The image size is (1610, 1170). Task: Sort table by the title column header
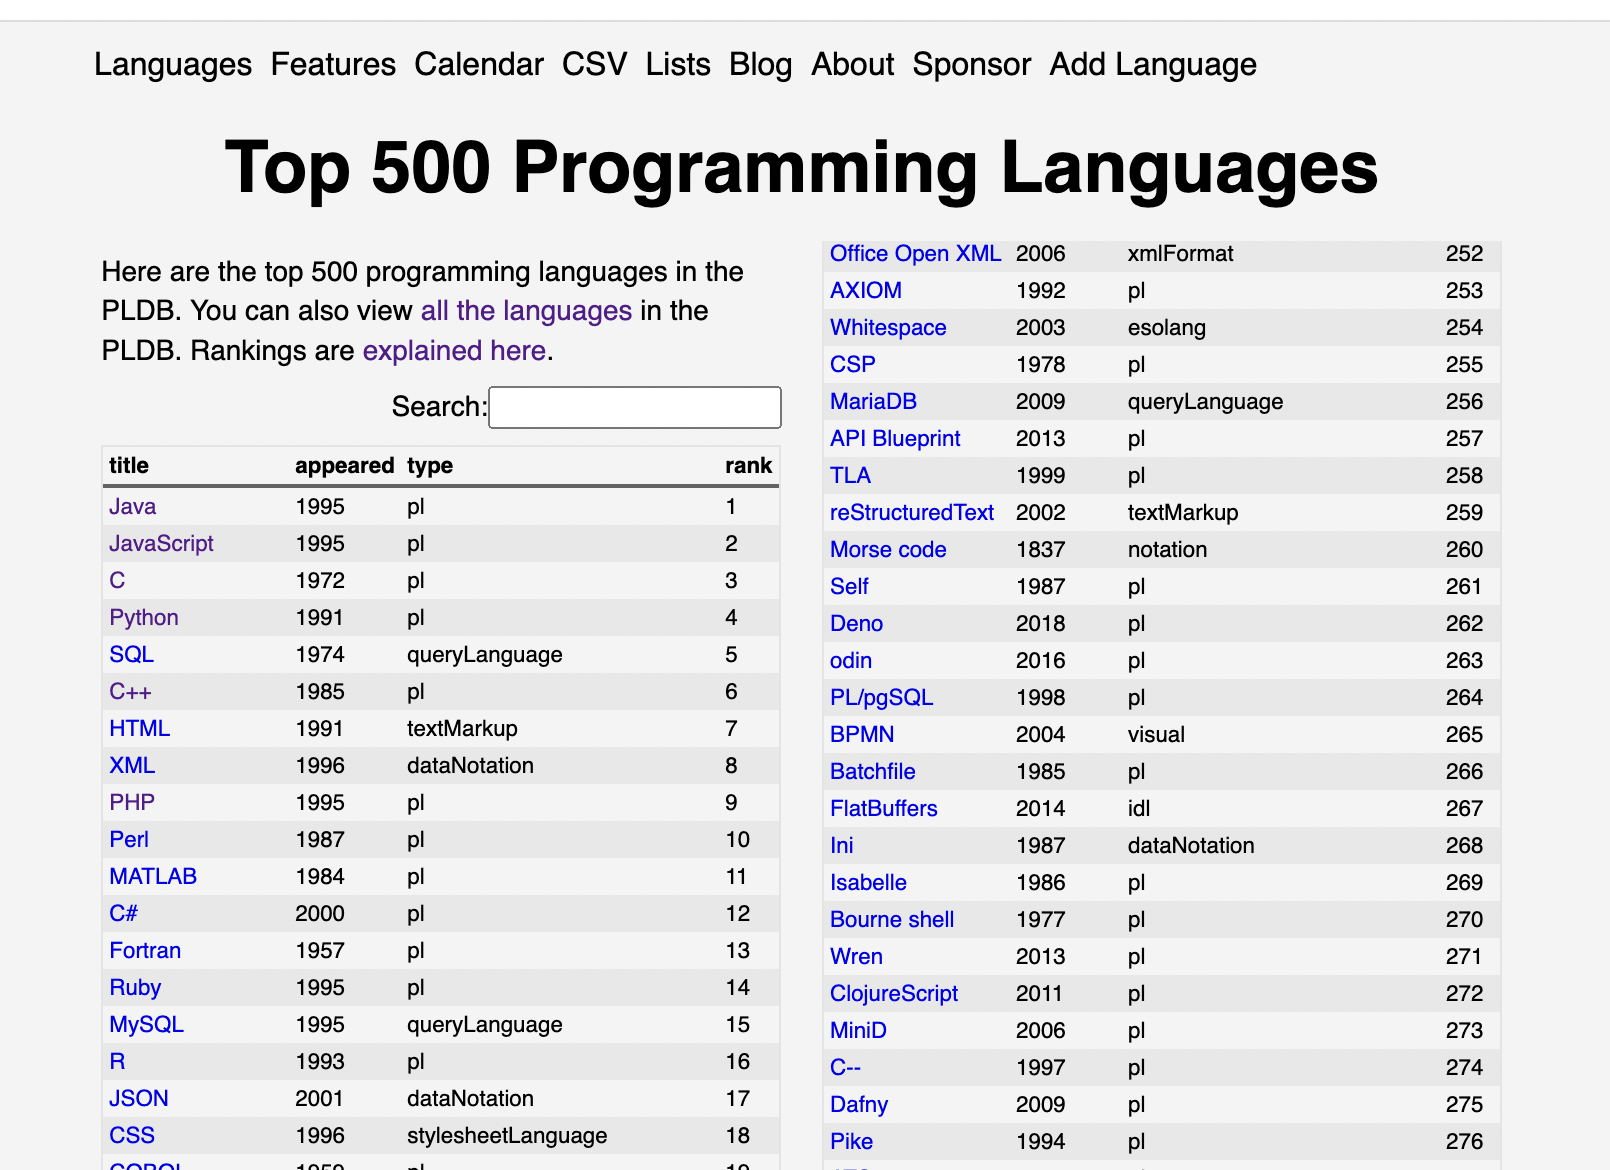(129, 465)
